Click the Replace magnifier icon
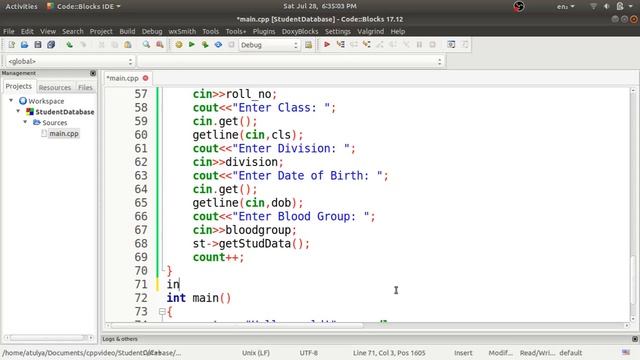The height and width of the screenshot is (360, 640). pyautogui.click(x=160, y=45)
